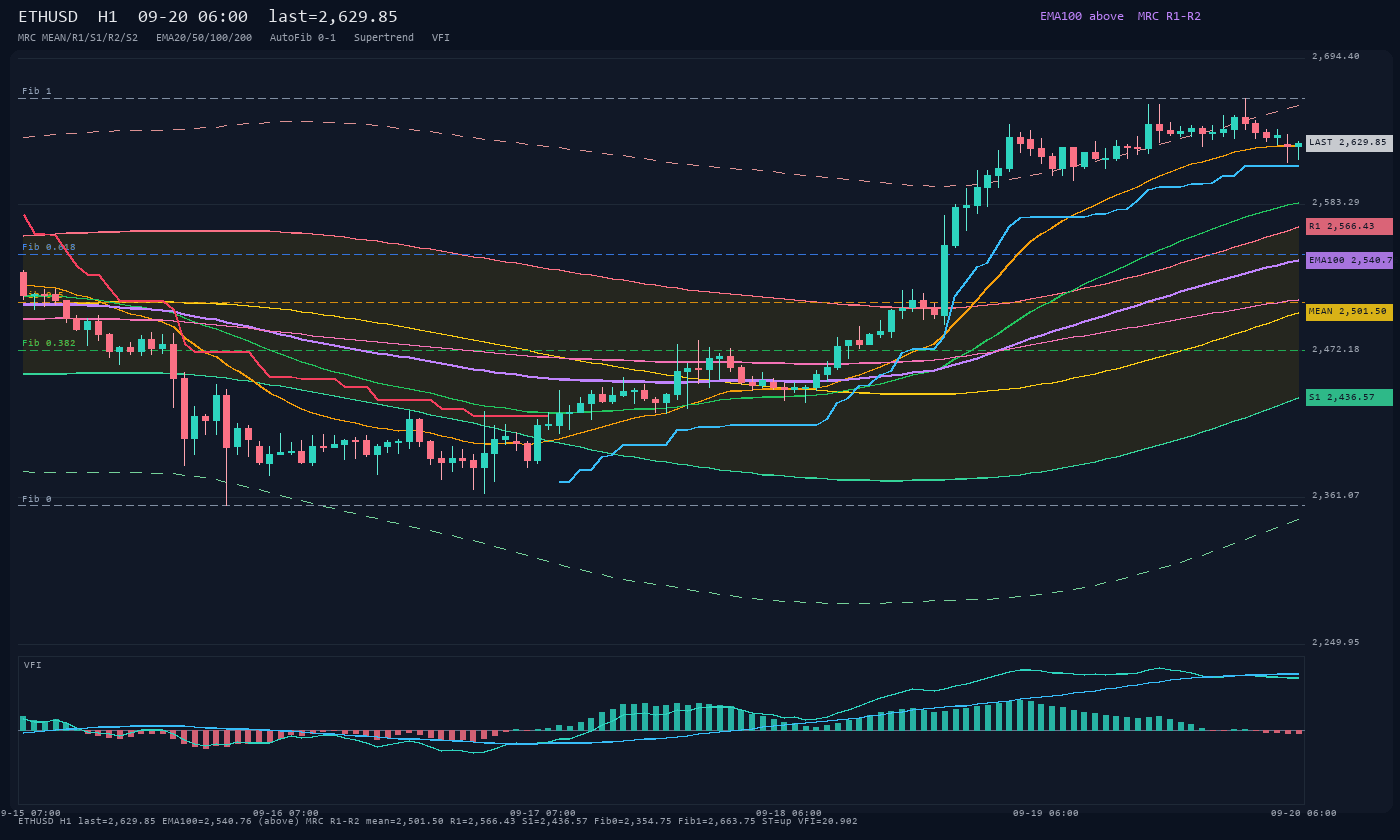Click the LAST 2,629.85 price tag
Viewport: 1400px width, 840px height.
[1349, 143]
